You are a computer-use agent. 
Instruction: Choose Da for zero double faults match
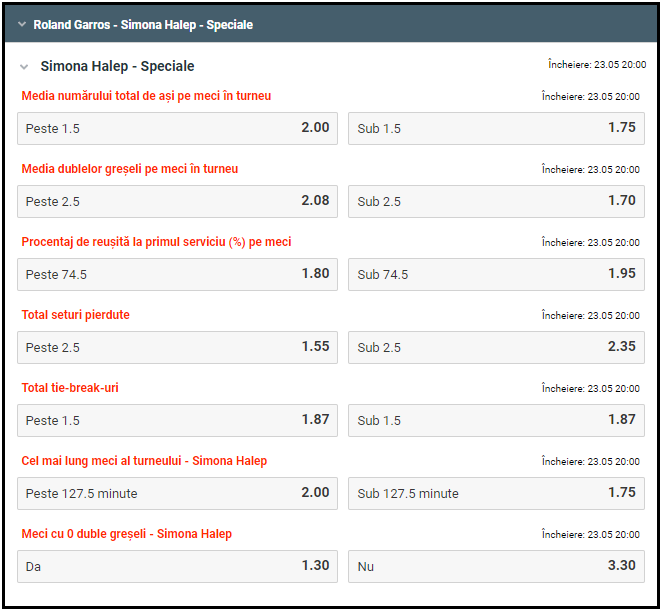click(177, 566)
